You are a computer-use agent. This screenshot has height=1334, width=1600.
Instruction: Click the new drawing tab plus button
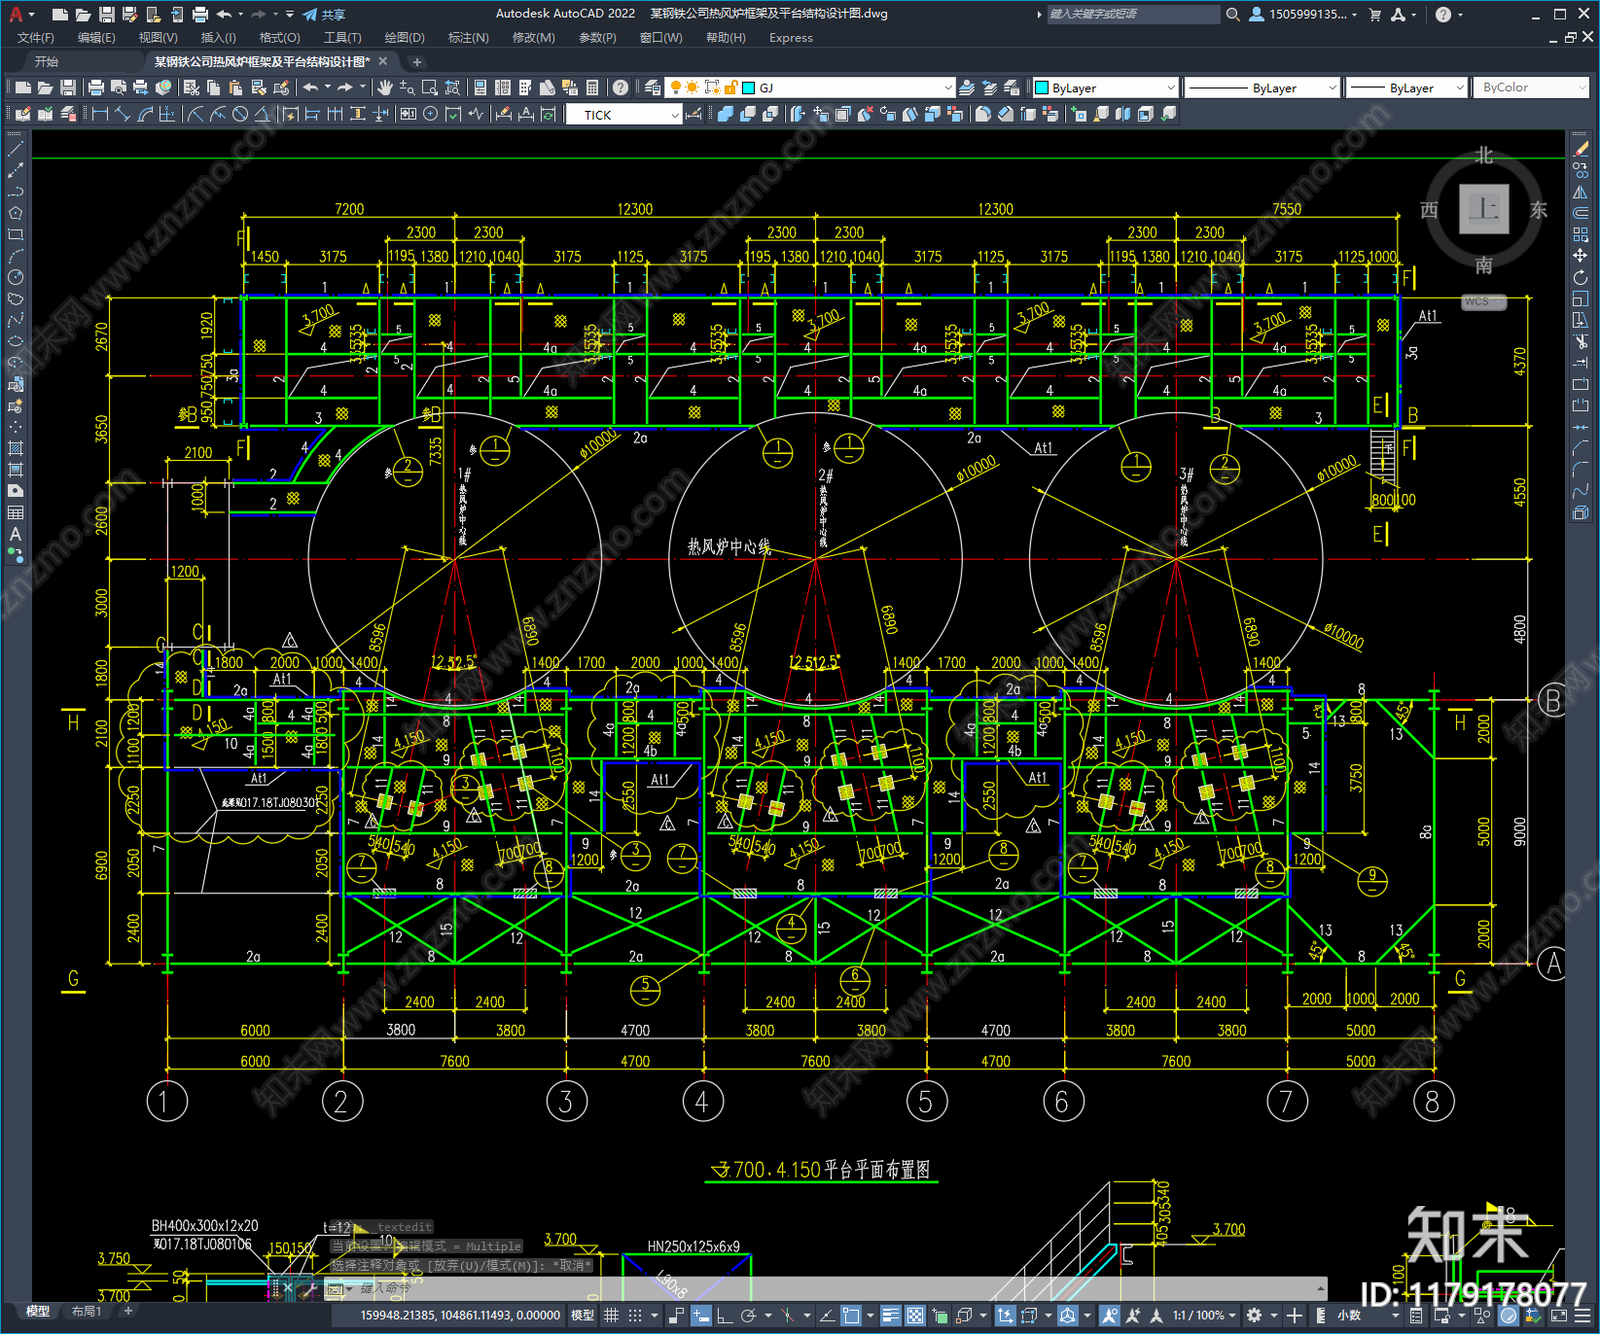pyautogui.click(x=417, y=62)
